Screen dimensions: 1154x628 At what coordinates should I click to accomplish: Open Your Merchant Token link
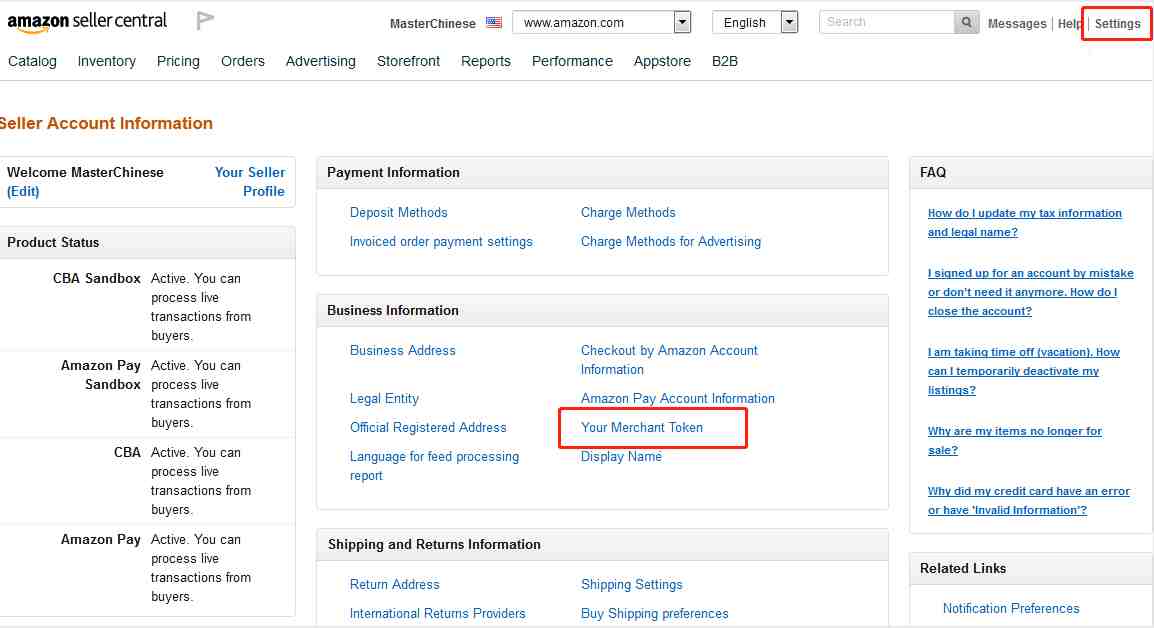(x=642, y=427)
